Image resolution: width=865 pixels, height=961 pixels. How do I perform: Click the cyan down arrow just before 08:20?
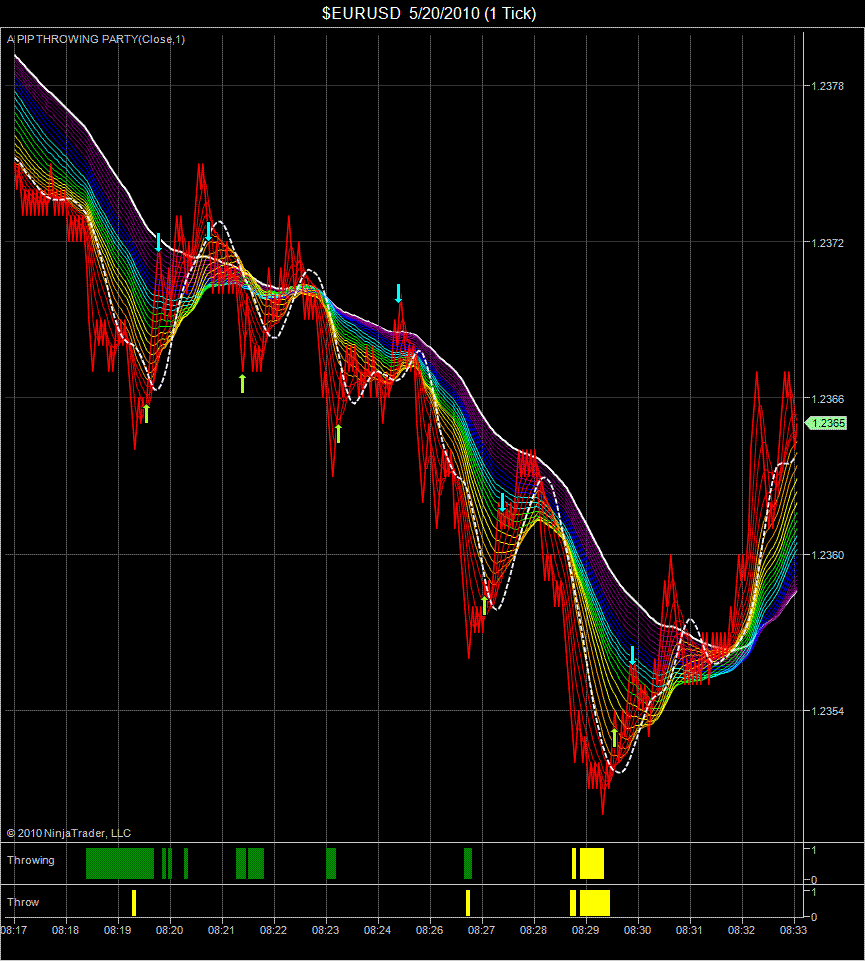coord(158,242)
